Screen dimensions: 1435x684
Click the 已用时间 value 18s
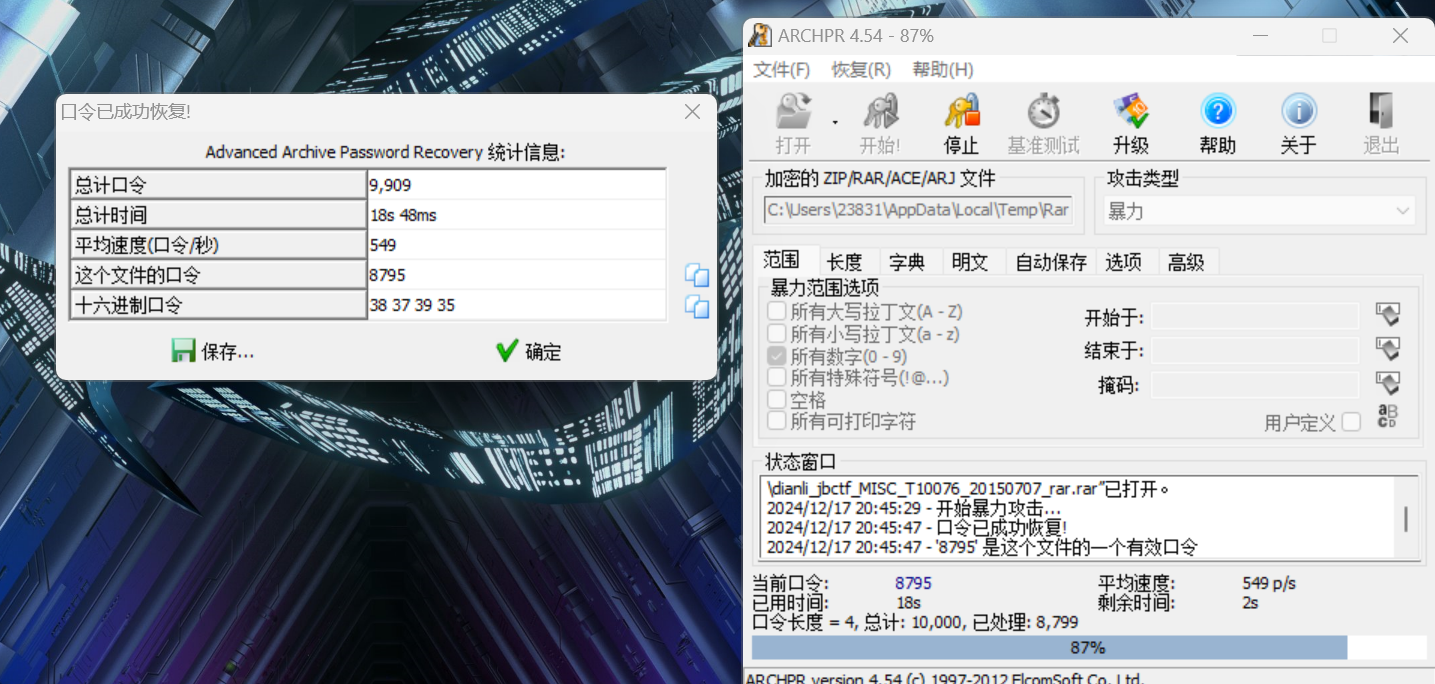908,603
